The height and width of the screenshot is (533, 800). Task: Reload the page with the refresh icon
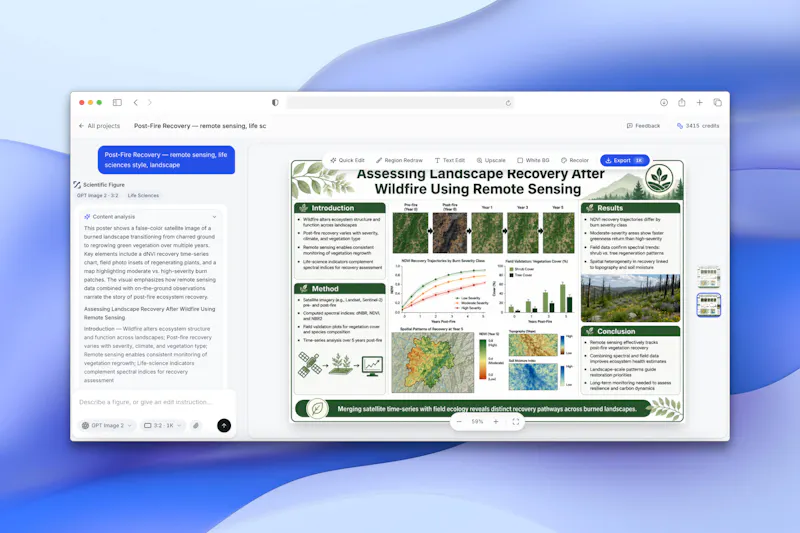[508, 103]
